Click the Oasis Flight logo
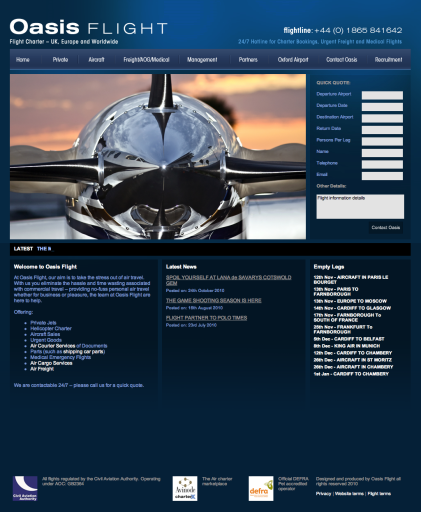 point(88,28)
